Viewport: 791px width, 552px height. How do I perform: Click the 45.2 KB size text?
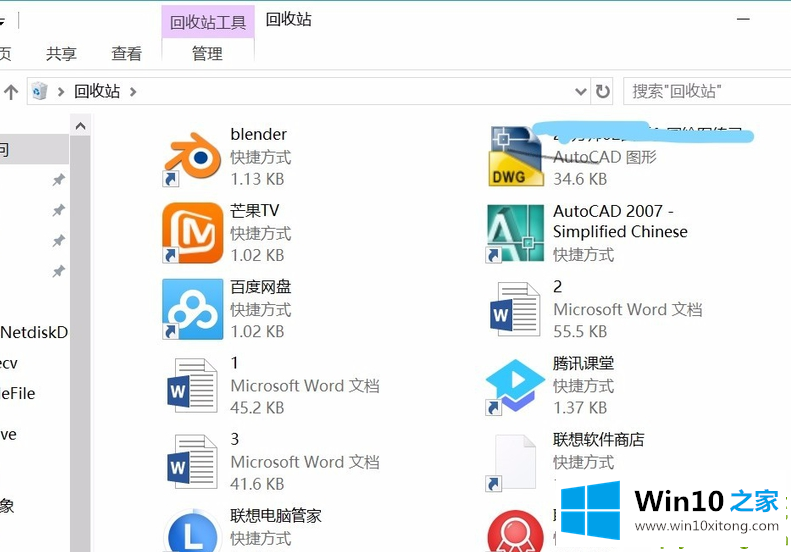coord(257,408)
